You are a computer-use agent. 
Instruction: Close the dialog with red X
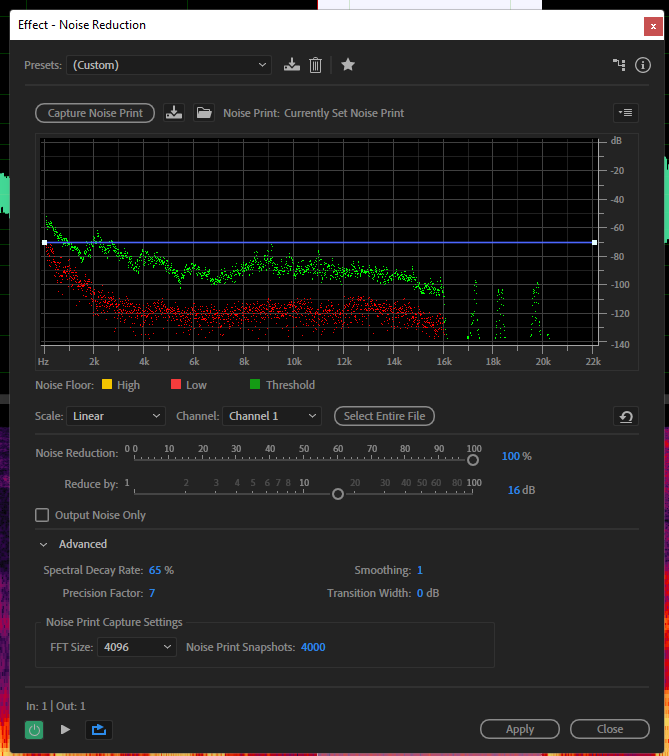653,26
